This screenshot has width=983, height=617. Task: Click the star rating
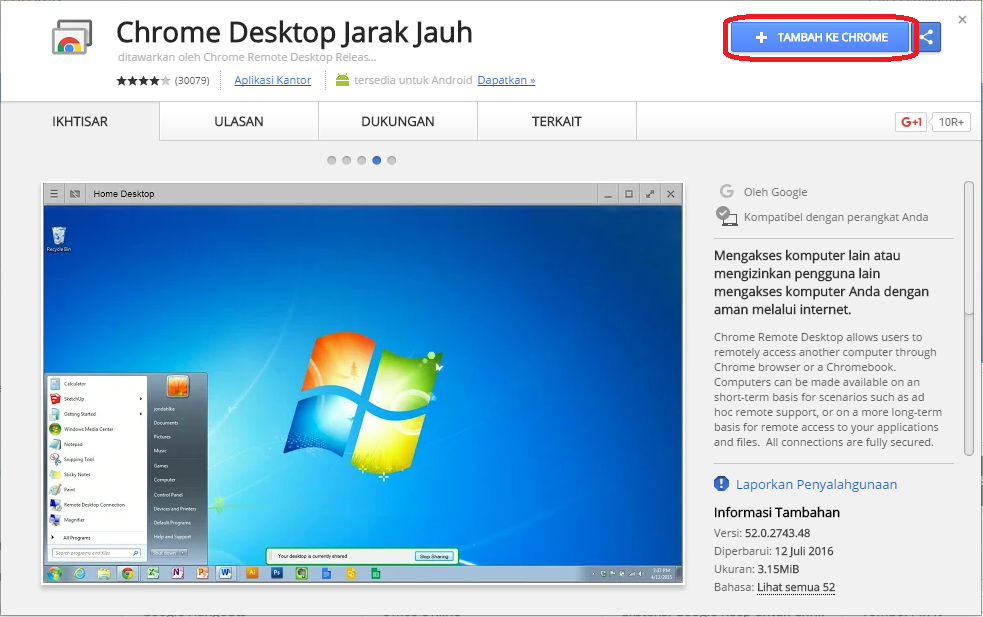(x=143, y=80)
